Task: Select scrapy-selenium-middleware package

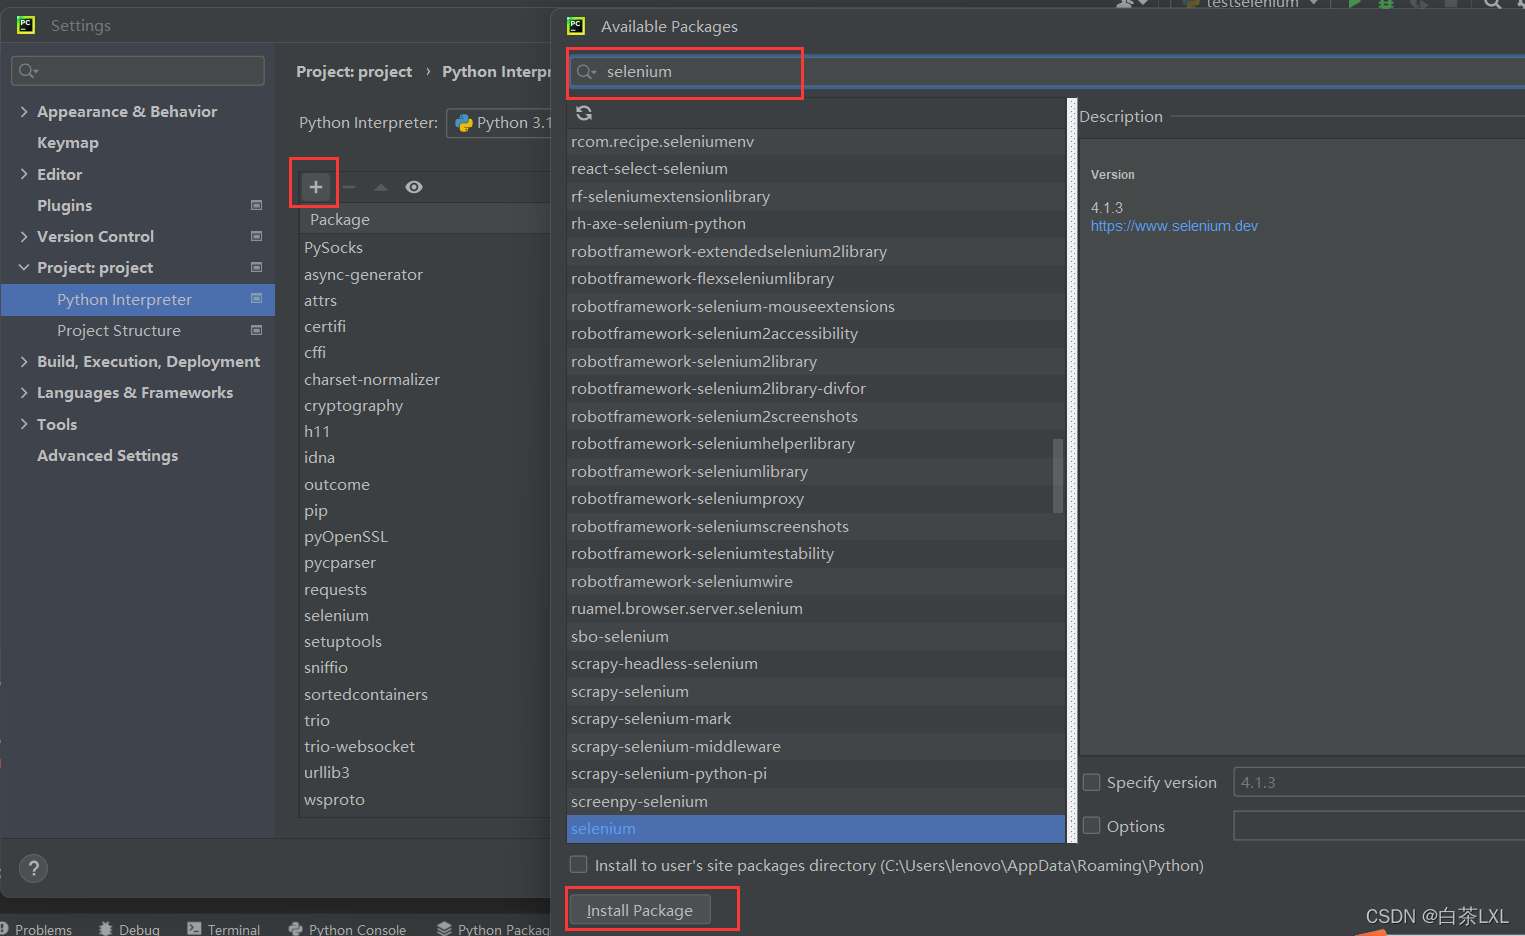Action: 816,746
